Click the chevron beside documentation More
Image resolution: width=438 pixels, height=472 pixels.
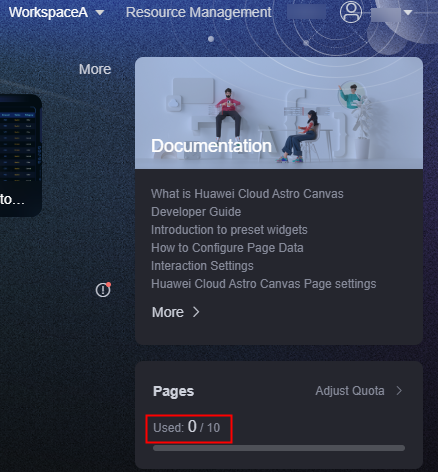click(196, 312)
